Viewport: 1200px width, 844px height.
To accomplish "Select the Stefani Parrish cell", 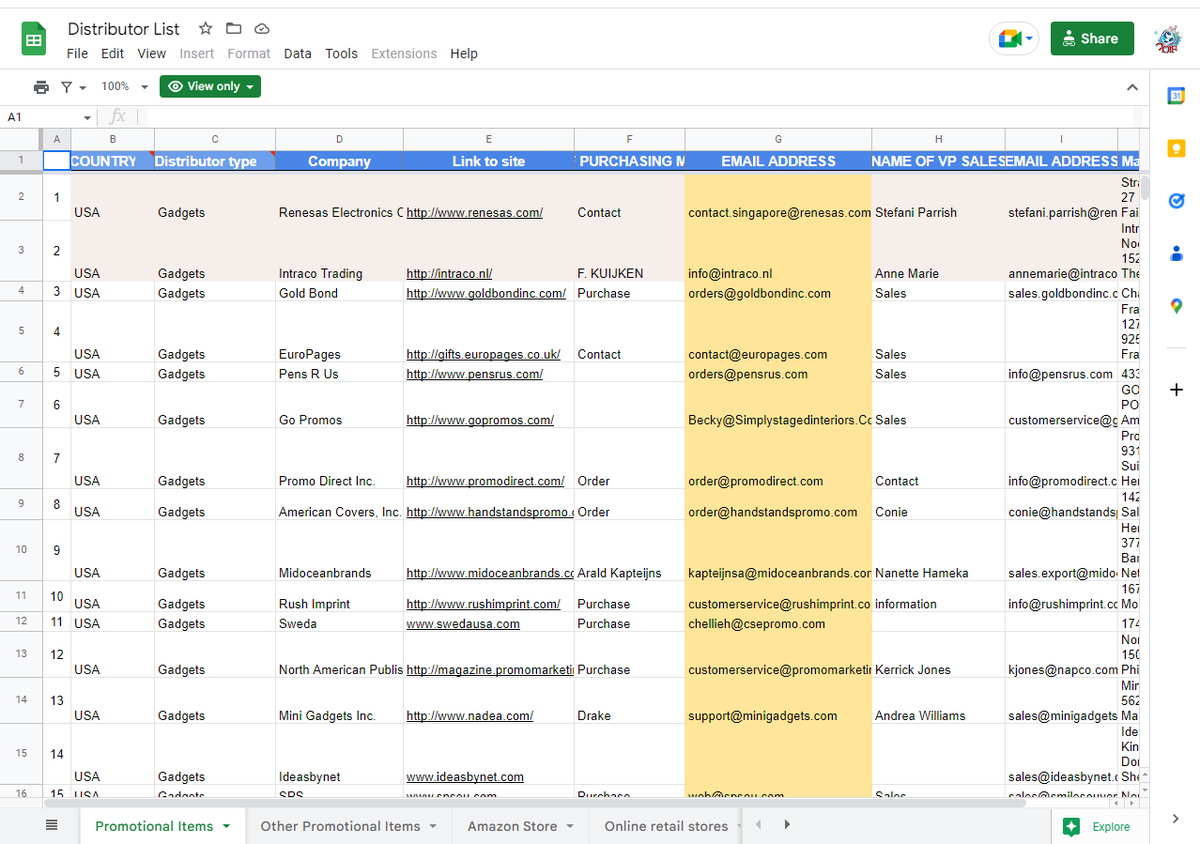I will click(x=938, y=197).
